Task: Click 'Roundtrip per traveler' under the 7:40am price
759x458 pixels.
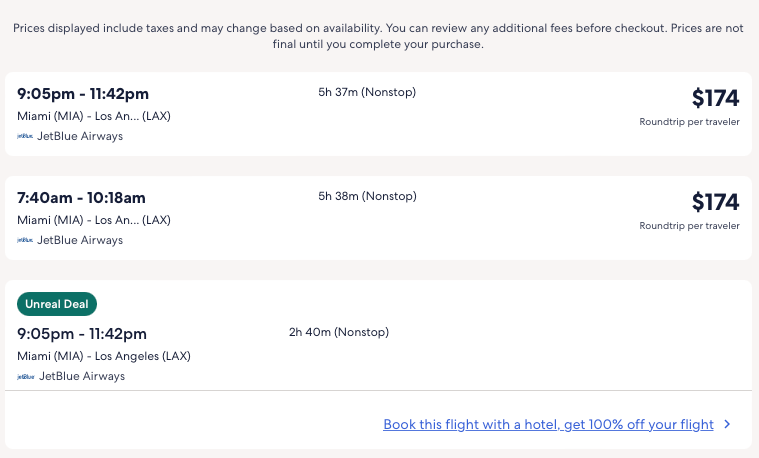Action: point(689,226)
